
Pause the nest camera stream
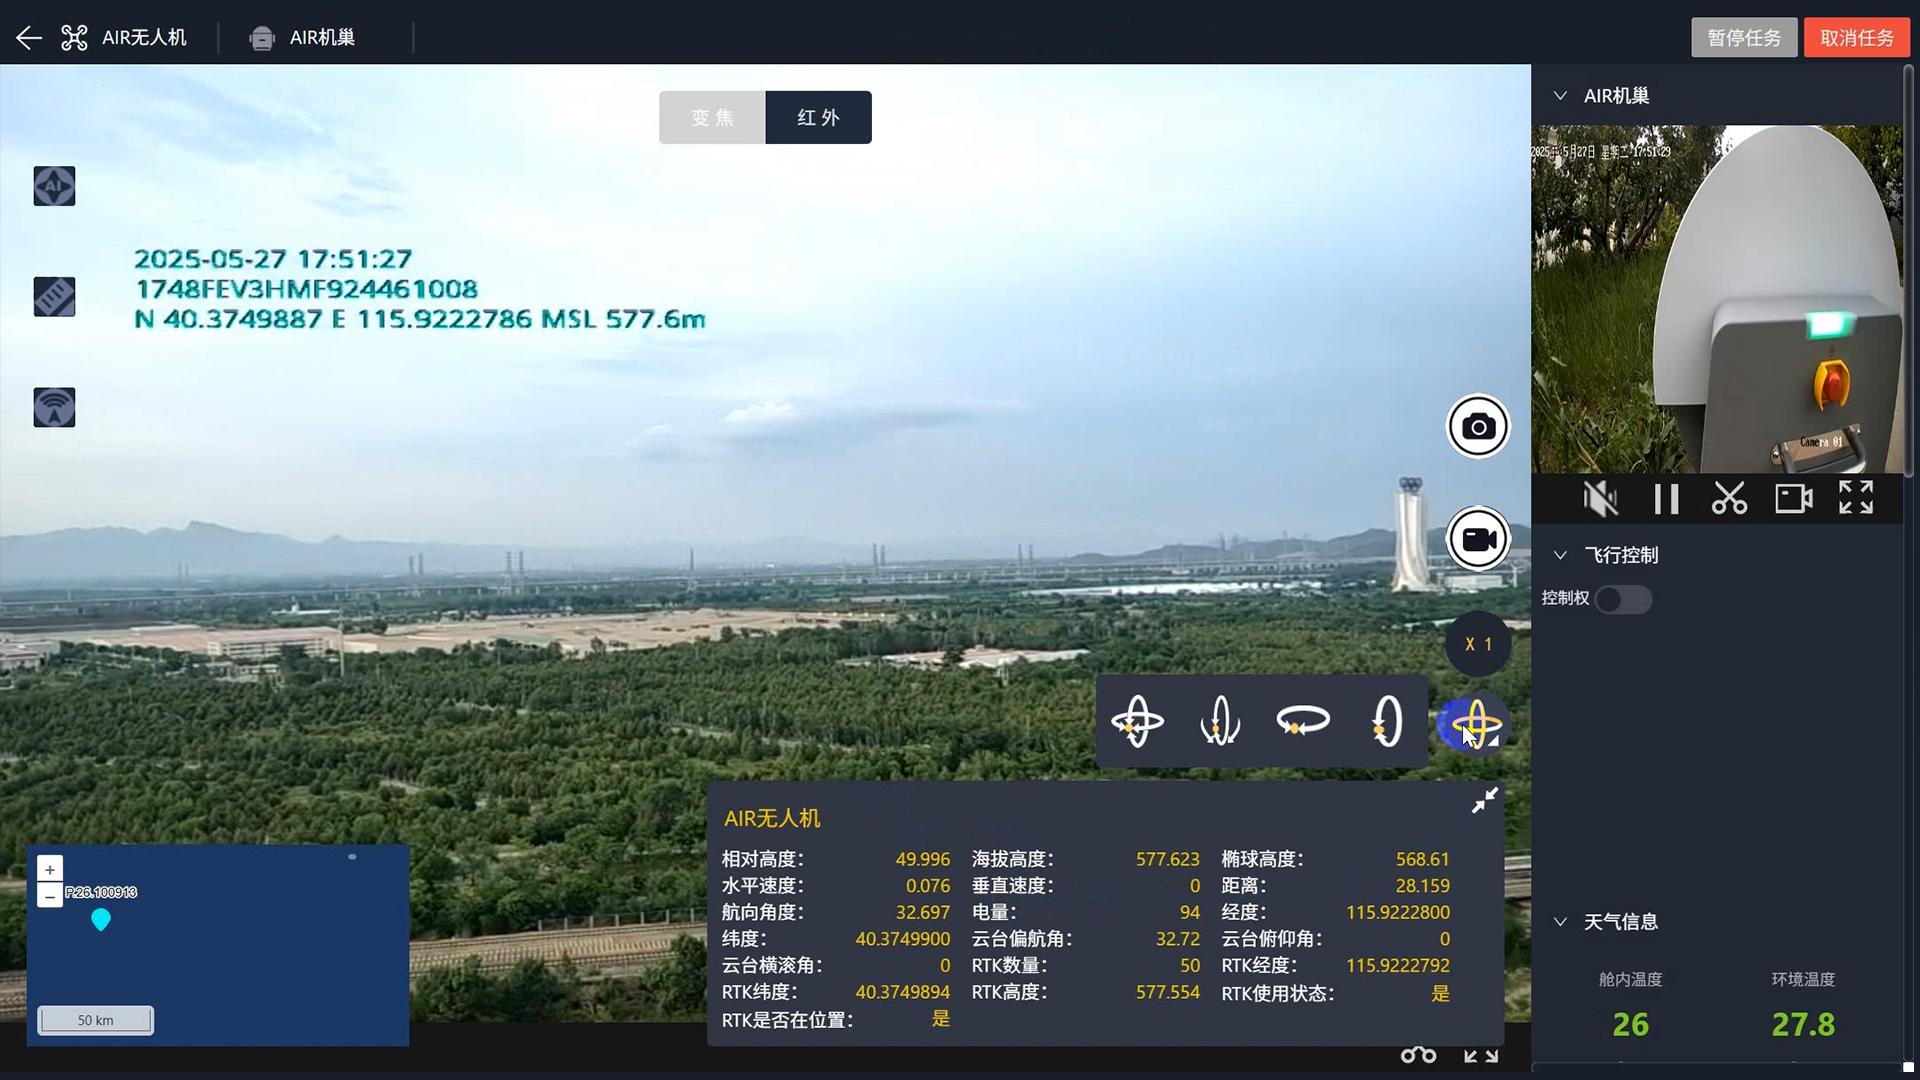click(x=1666, y=498)
